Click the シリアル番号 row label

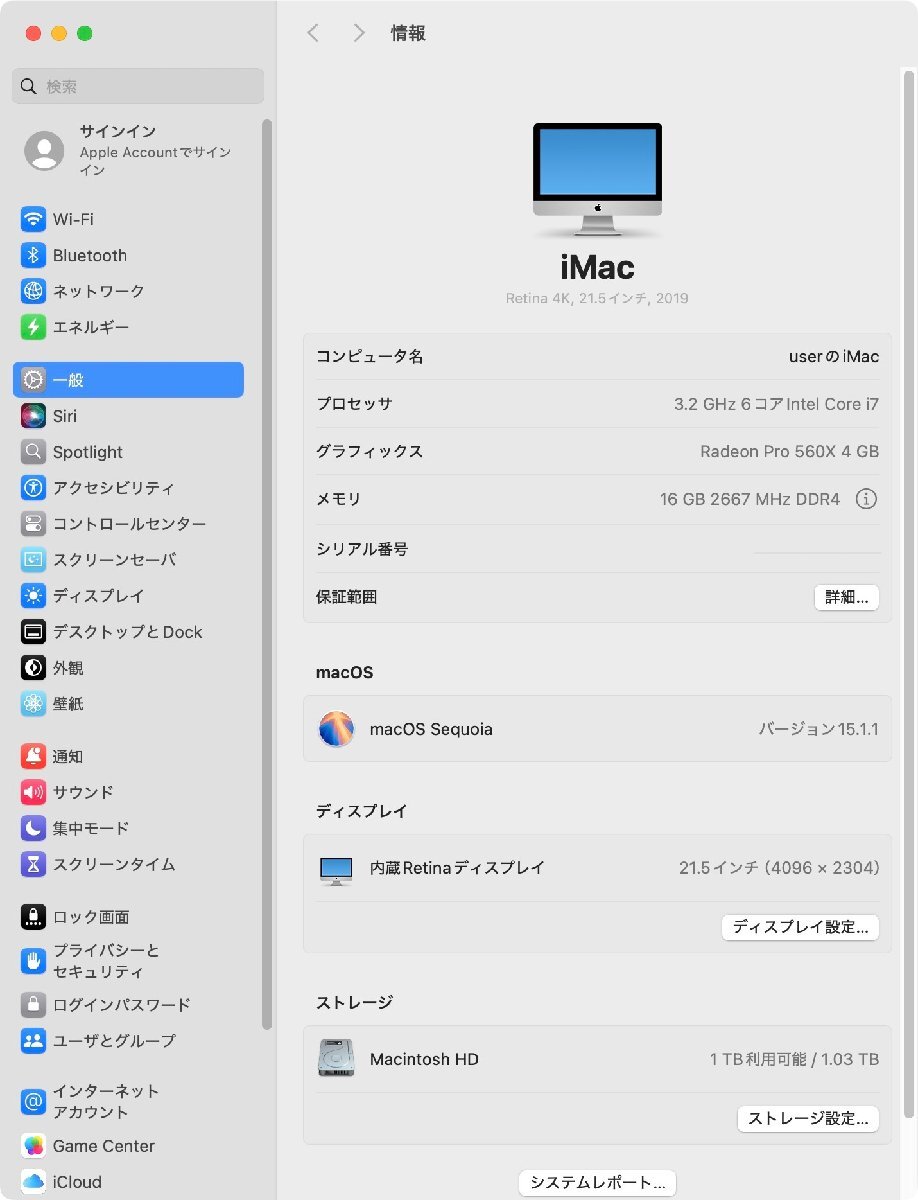(362, 549)
